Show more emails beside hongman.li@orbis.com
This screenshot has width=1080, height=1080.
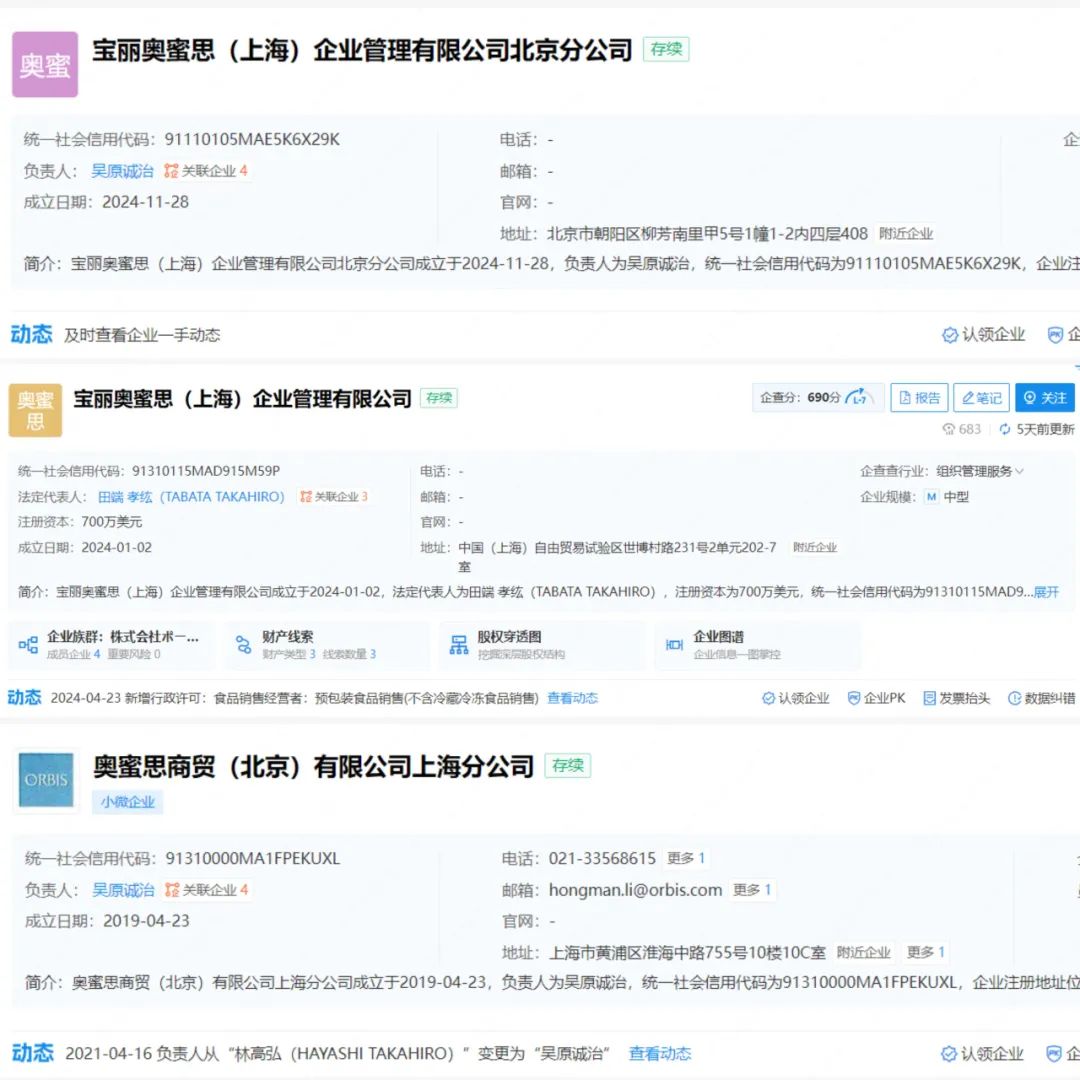[x=752, y=890]
